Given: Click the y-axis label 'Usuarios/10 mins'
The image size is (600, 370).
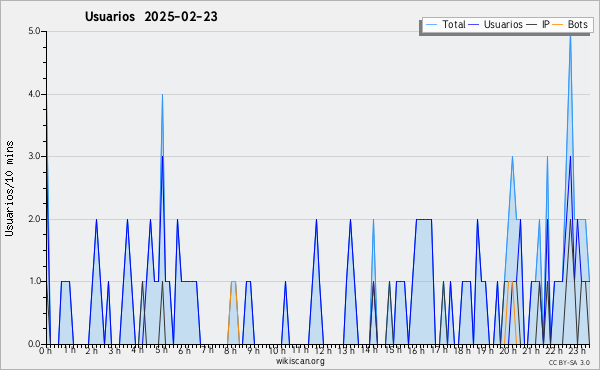Looking at the screenshot, I should click(x=9, y=189).
